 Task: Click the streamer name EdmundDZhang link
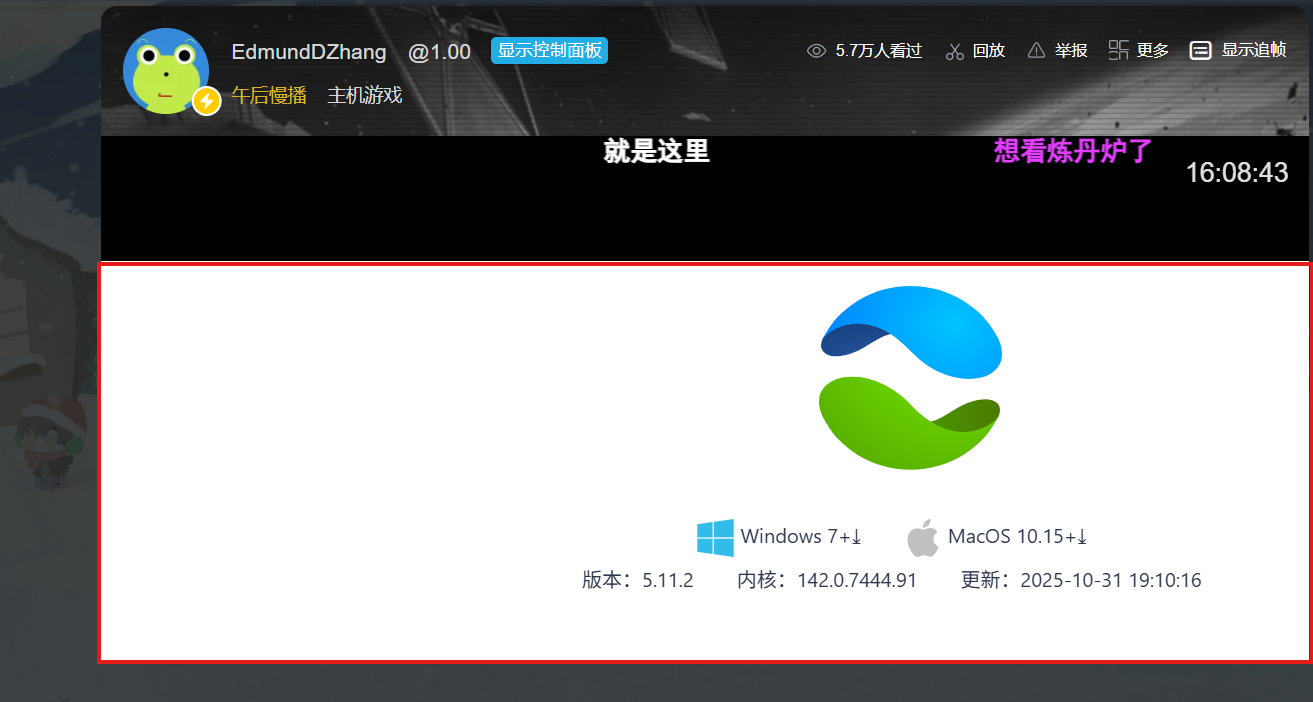click(308, 51)
